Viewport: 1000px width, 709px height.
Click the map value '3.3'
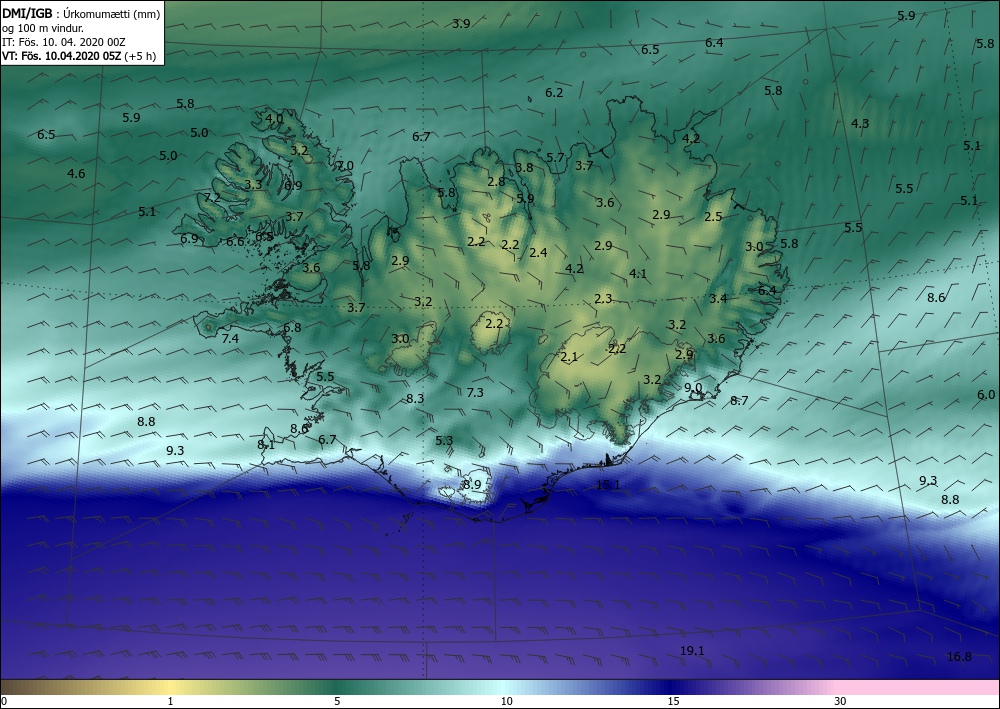tap(253, 184)
